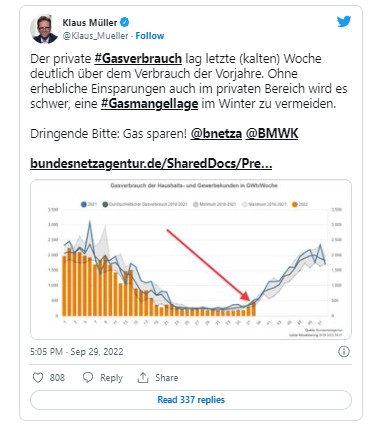This screenshot has width=387, height=436.
Task: Open the #Gasmangellage hashtag
Action: tap(149, 104)
